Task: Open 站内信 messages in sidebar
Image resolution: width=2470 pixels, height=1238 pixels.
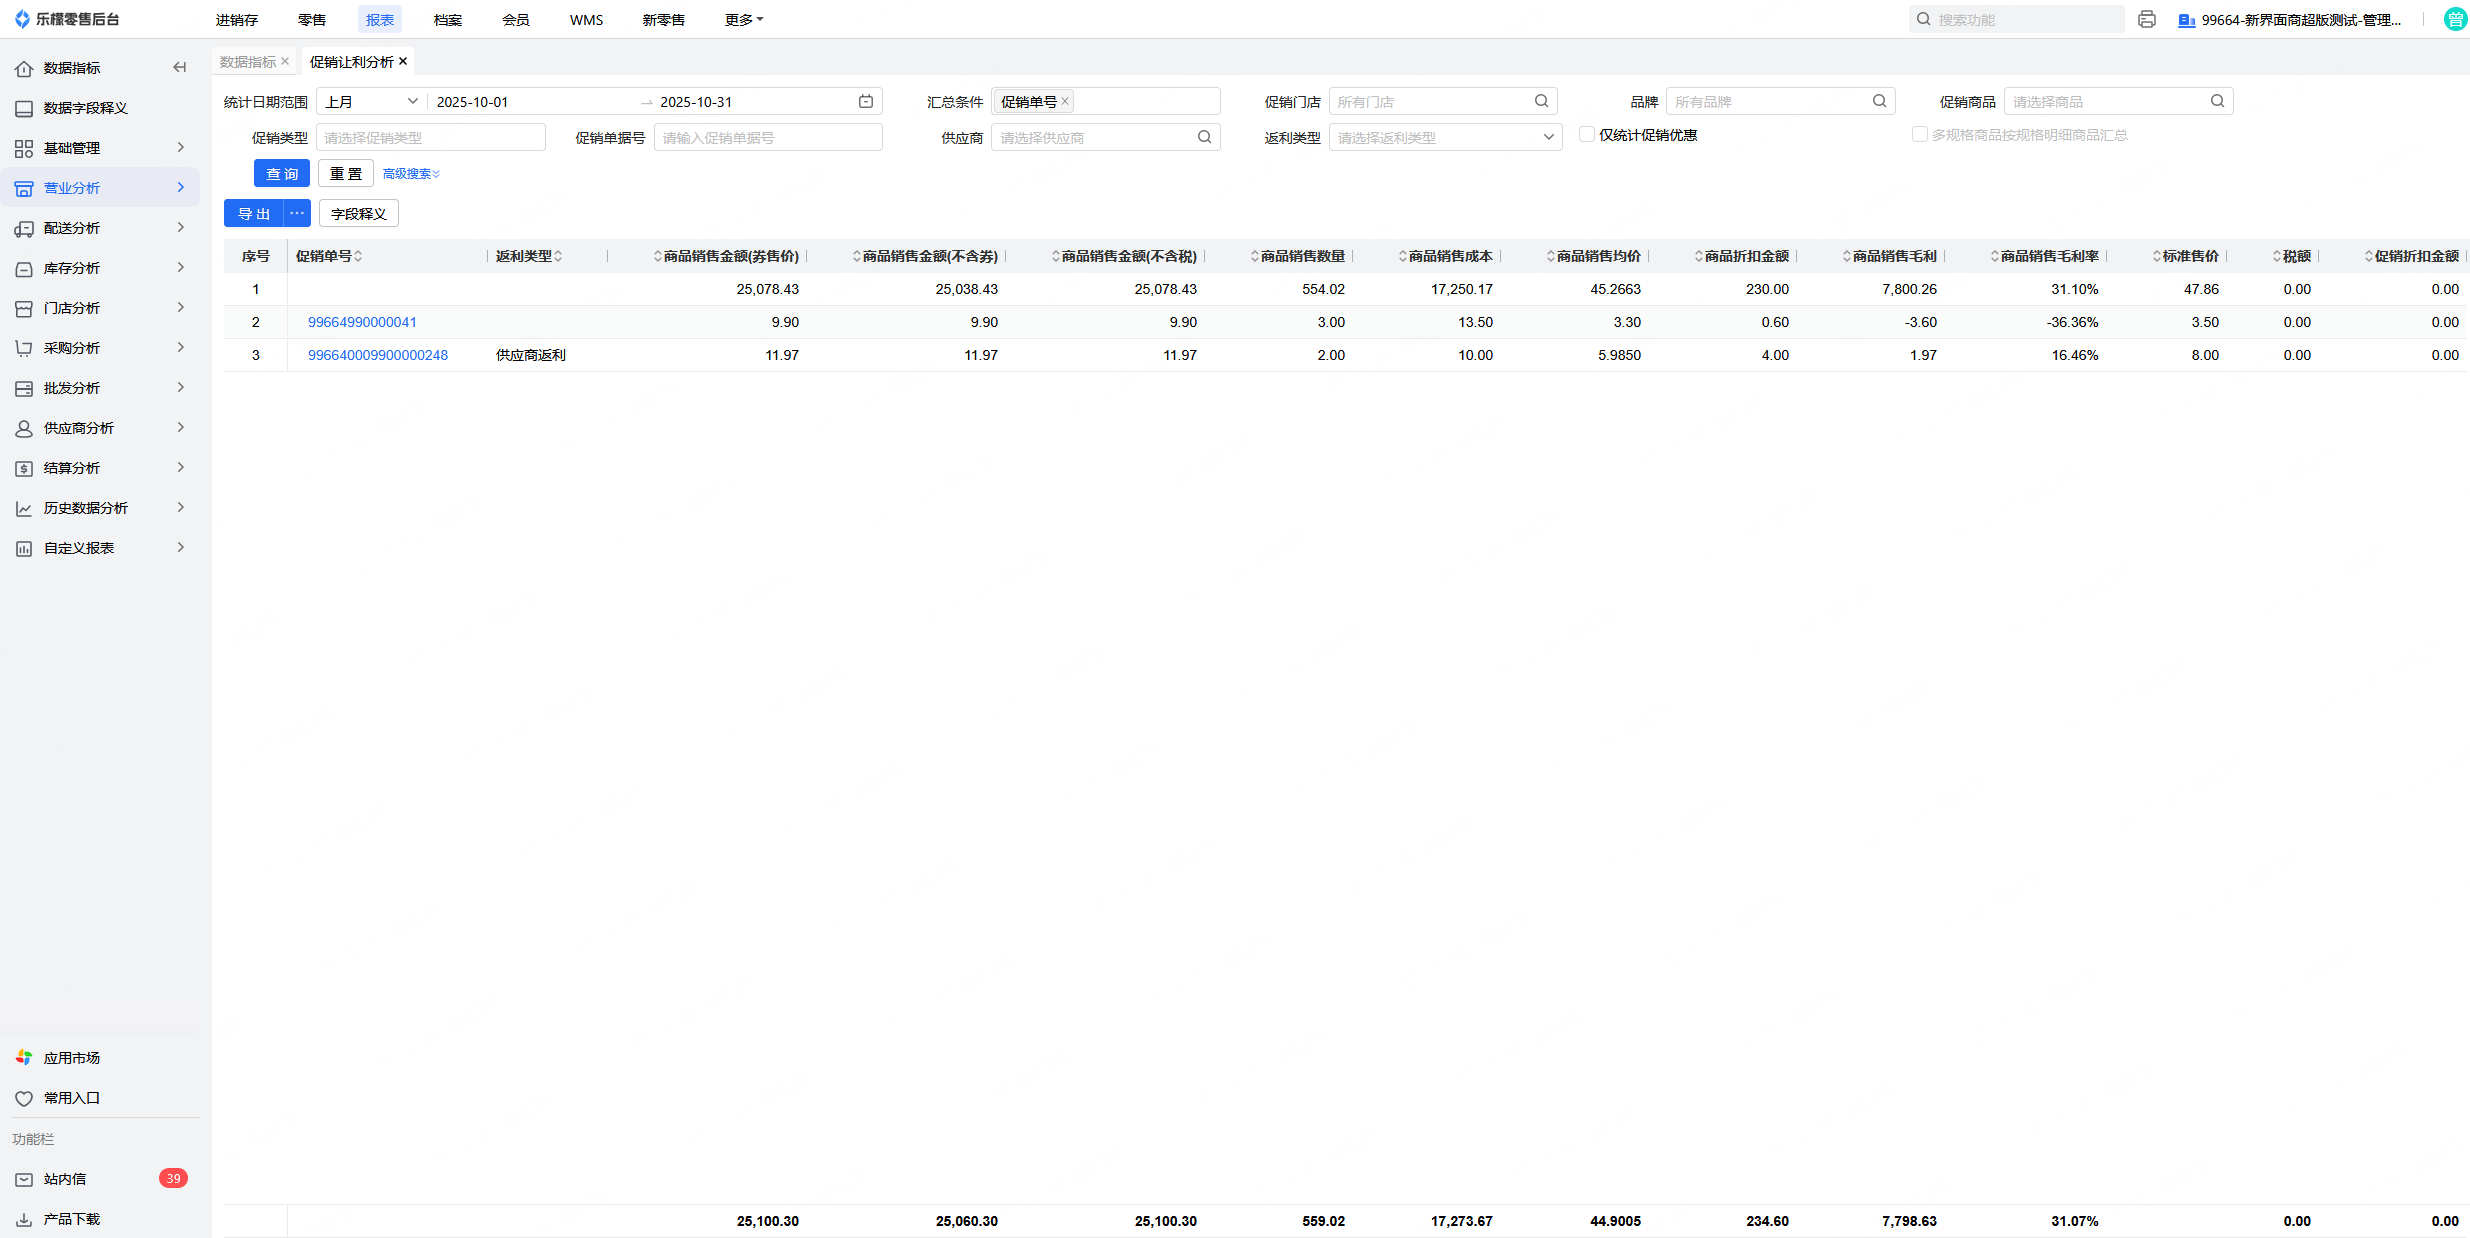Action: (x=65, y=1179)
